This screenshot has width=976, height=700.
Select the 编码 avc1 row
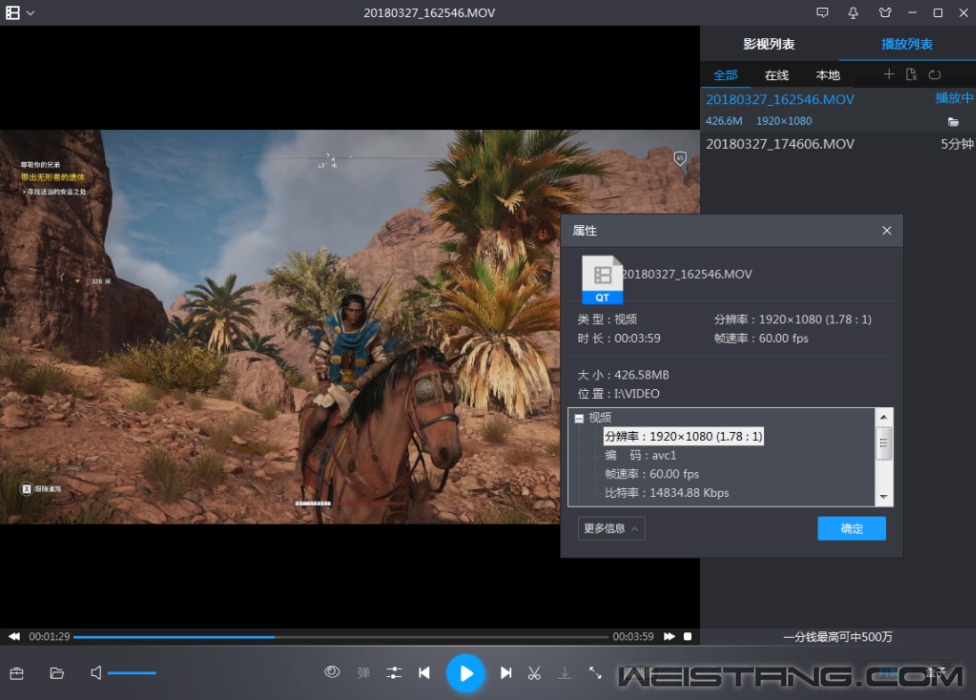[640, 455]
